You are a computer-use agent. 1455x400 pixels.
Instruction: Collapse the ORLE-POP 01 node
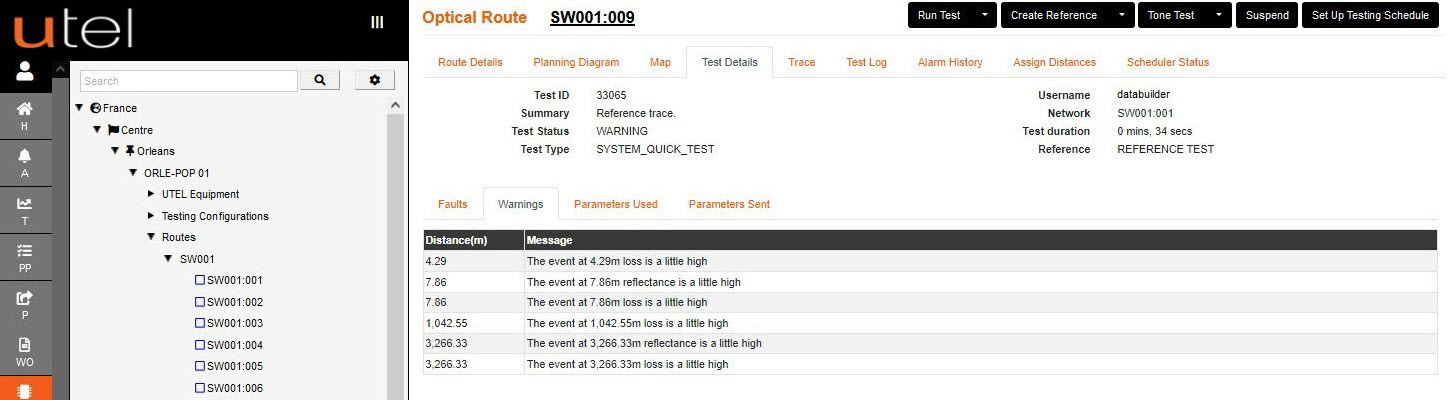point(133,173)
